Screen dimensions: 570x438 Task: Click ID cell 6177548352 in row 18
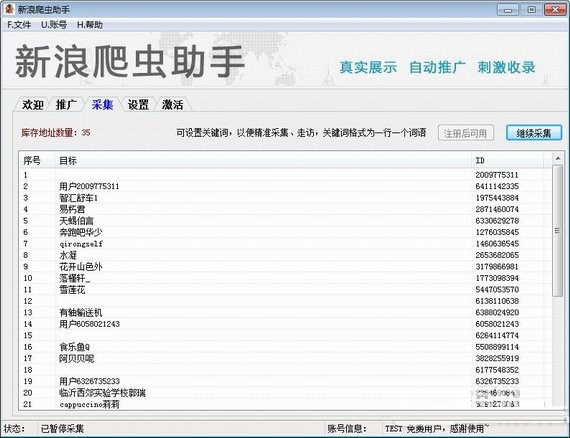pyautogui.click(x=497, y=370)
